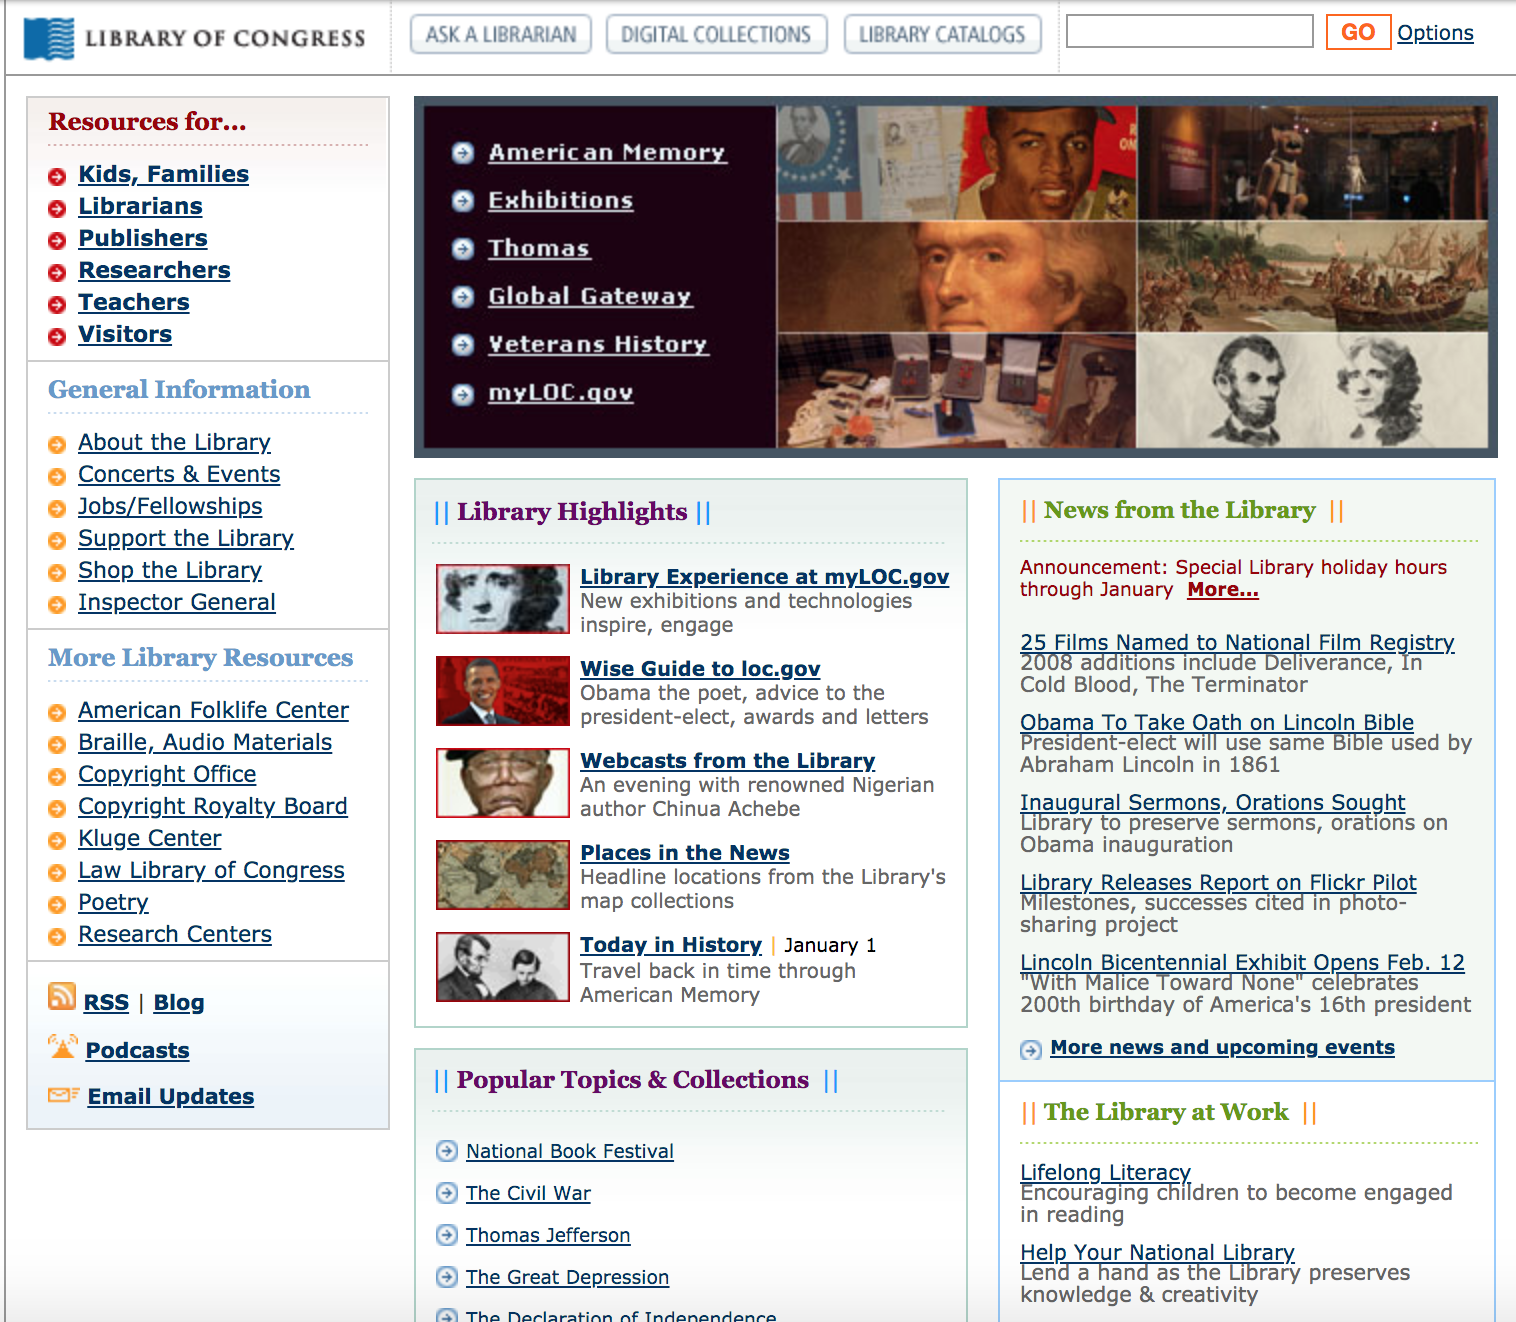Click the Today in History thumbnail
Image resolution: width=1516 pixels, height=1322 pixels.
pyautogui.click(x=503, y=967)
